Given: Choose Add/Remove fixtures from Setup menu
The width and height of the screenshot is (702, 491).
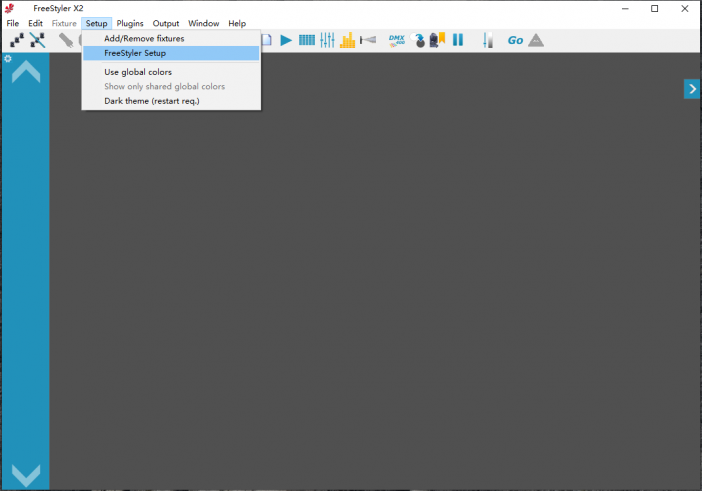Looking at the screenshot, I should 144,38.
